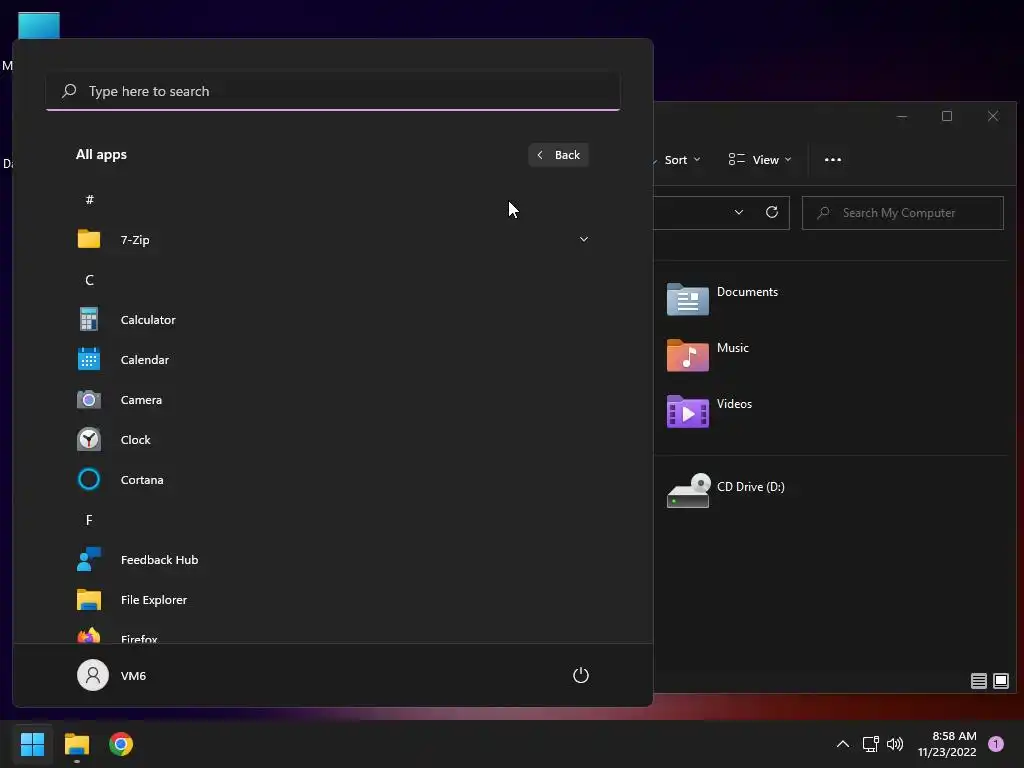1024x768 pixels.
Task: Refresh the File Explorer location
Action: [x=772, y=212]
